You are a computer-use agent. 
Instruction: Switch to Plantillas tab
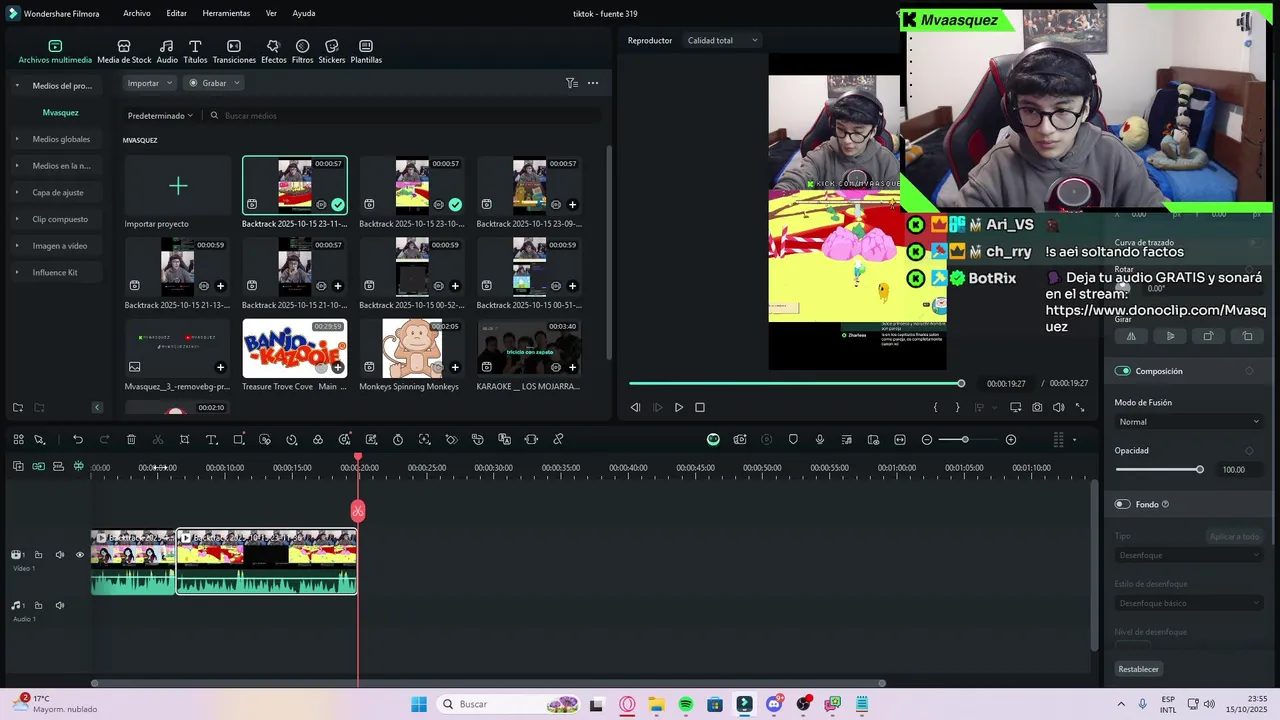click(366, 52)
